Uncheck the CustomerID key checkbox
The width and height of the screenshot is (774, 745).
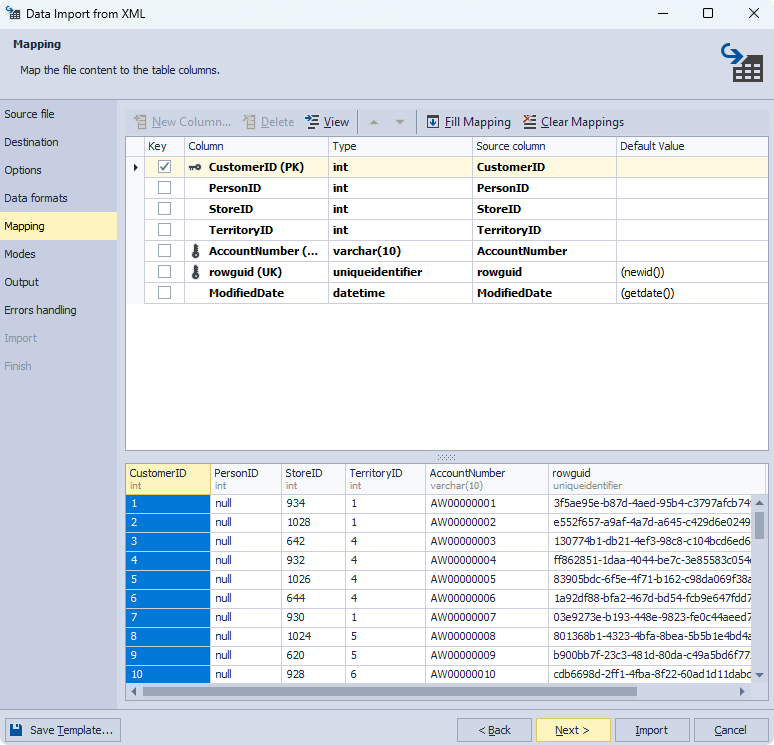[x=164, y=167]
